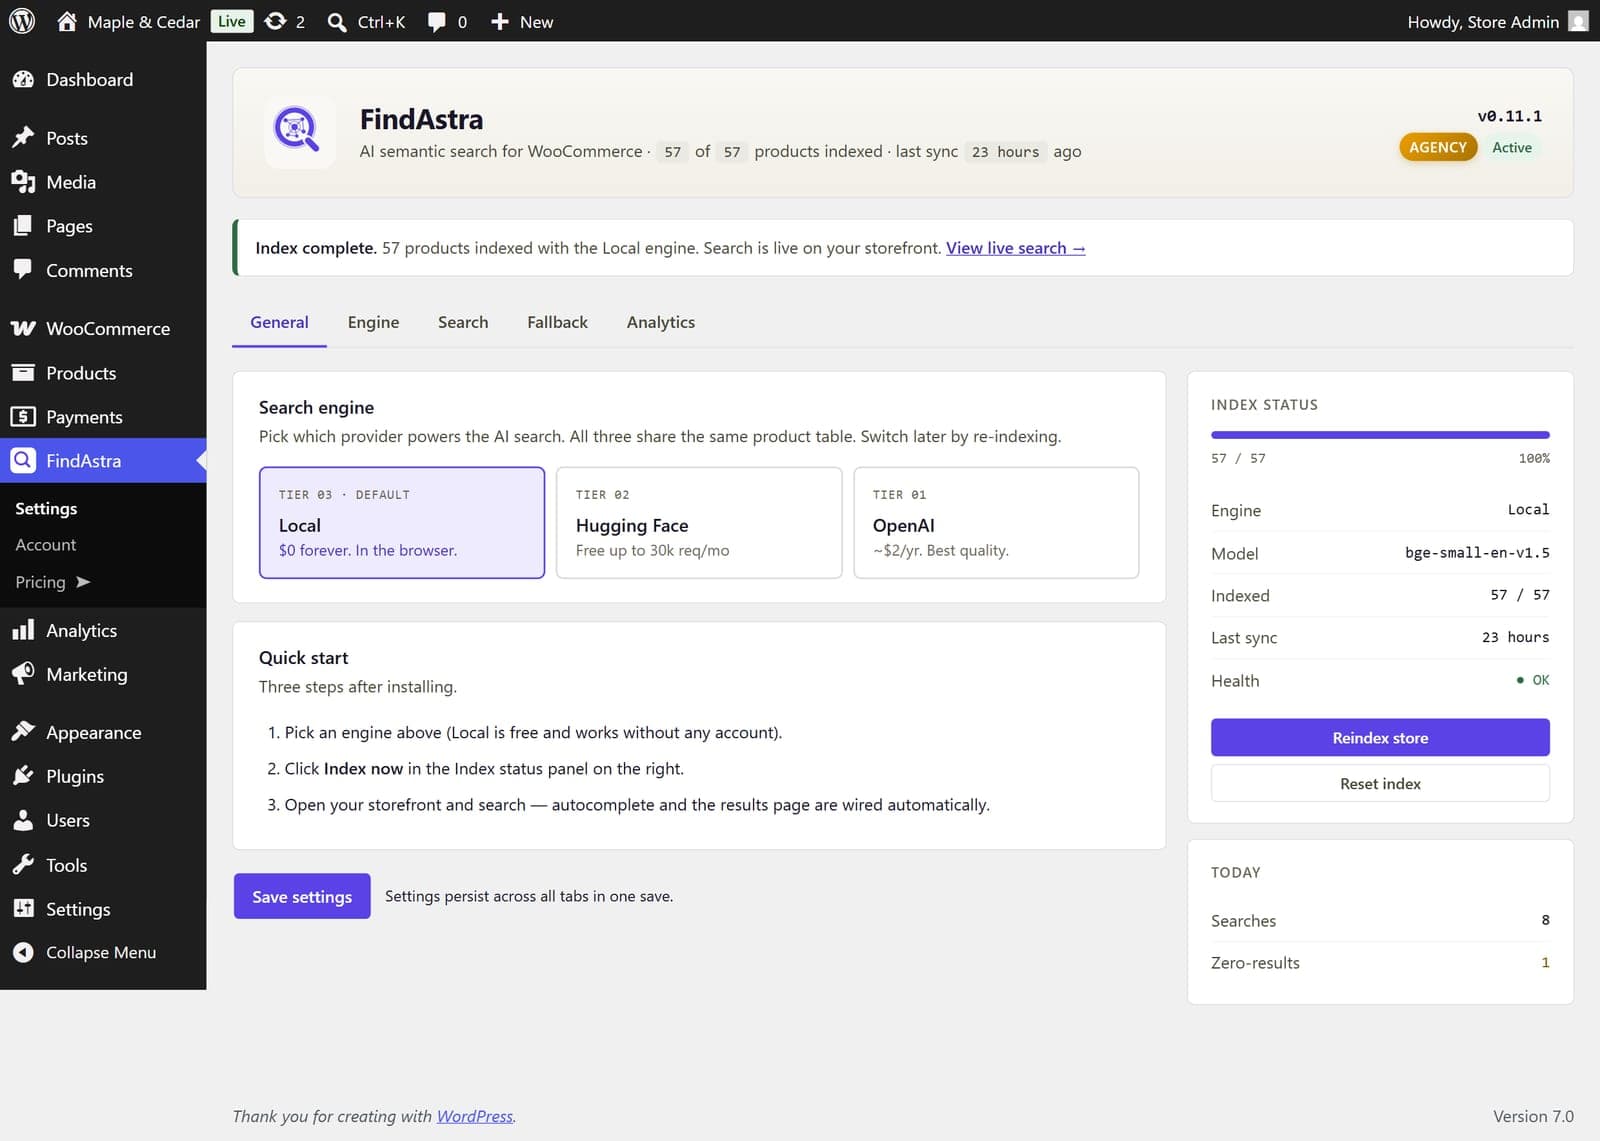Click the v0.11.1 version label
The height and width of the screenshot is (1141, 1600).
tap(1509, 116)
